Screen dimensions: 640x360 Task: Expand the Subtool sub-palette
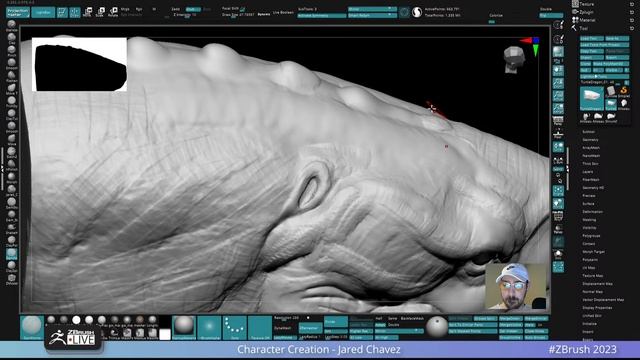pyautogui.click(x=588, y=132)
